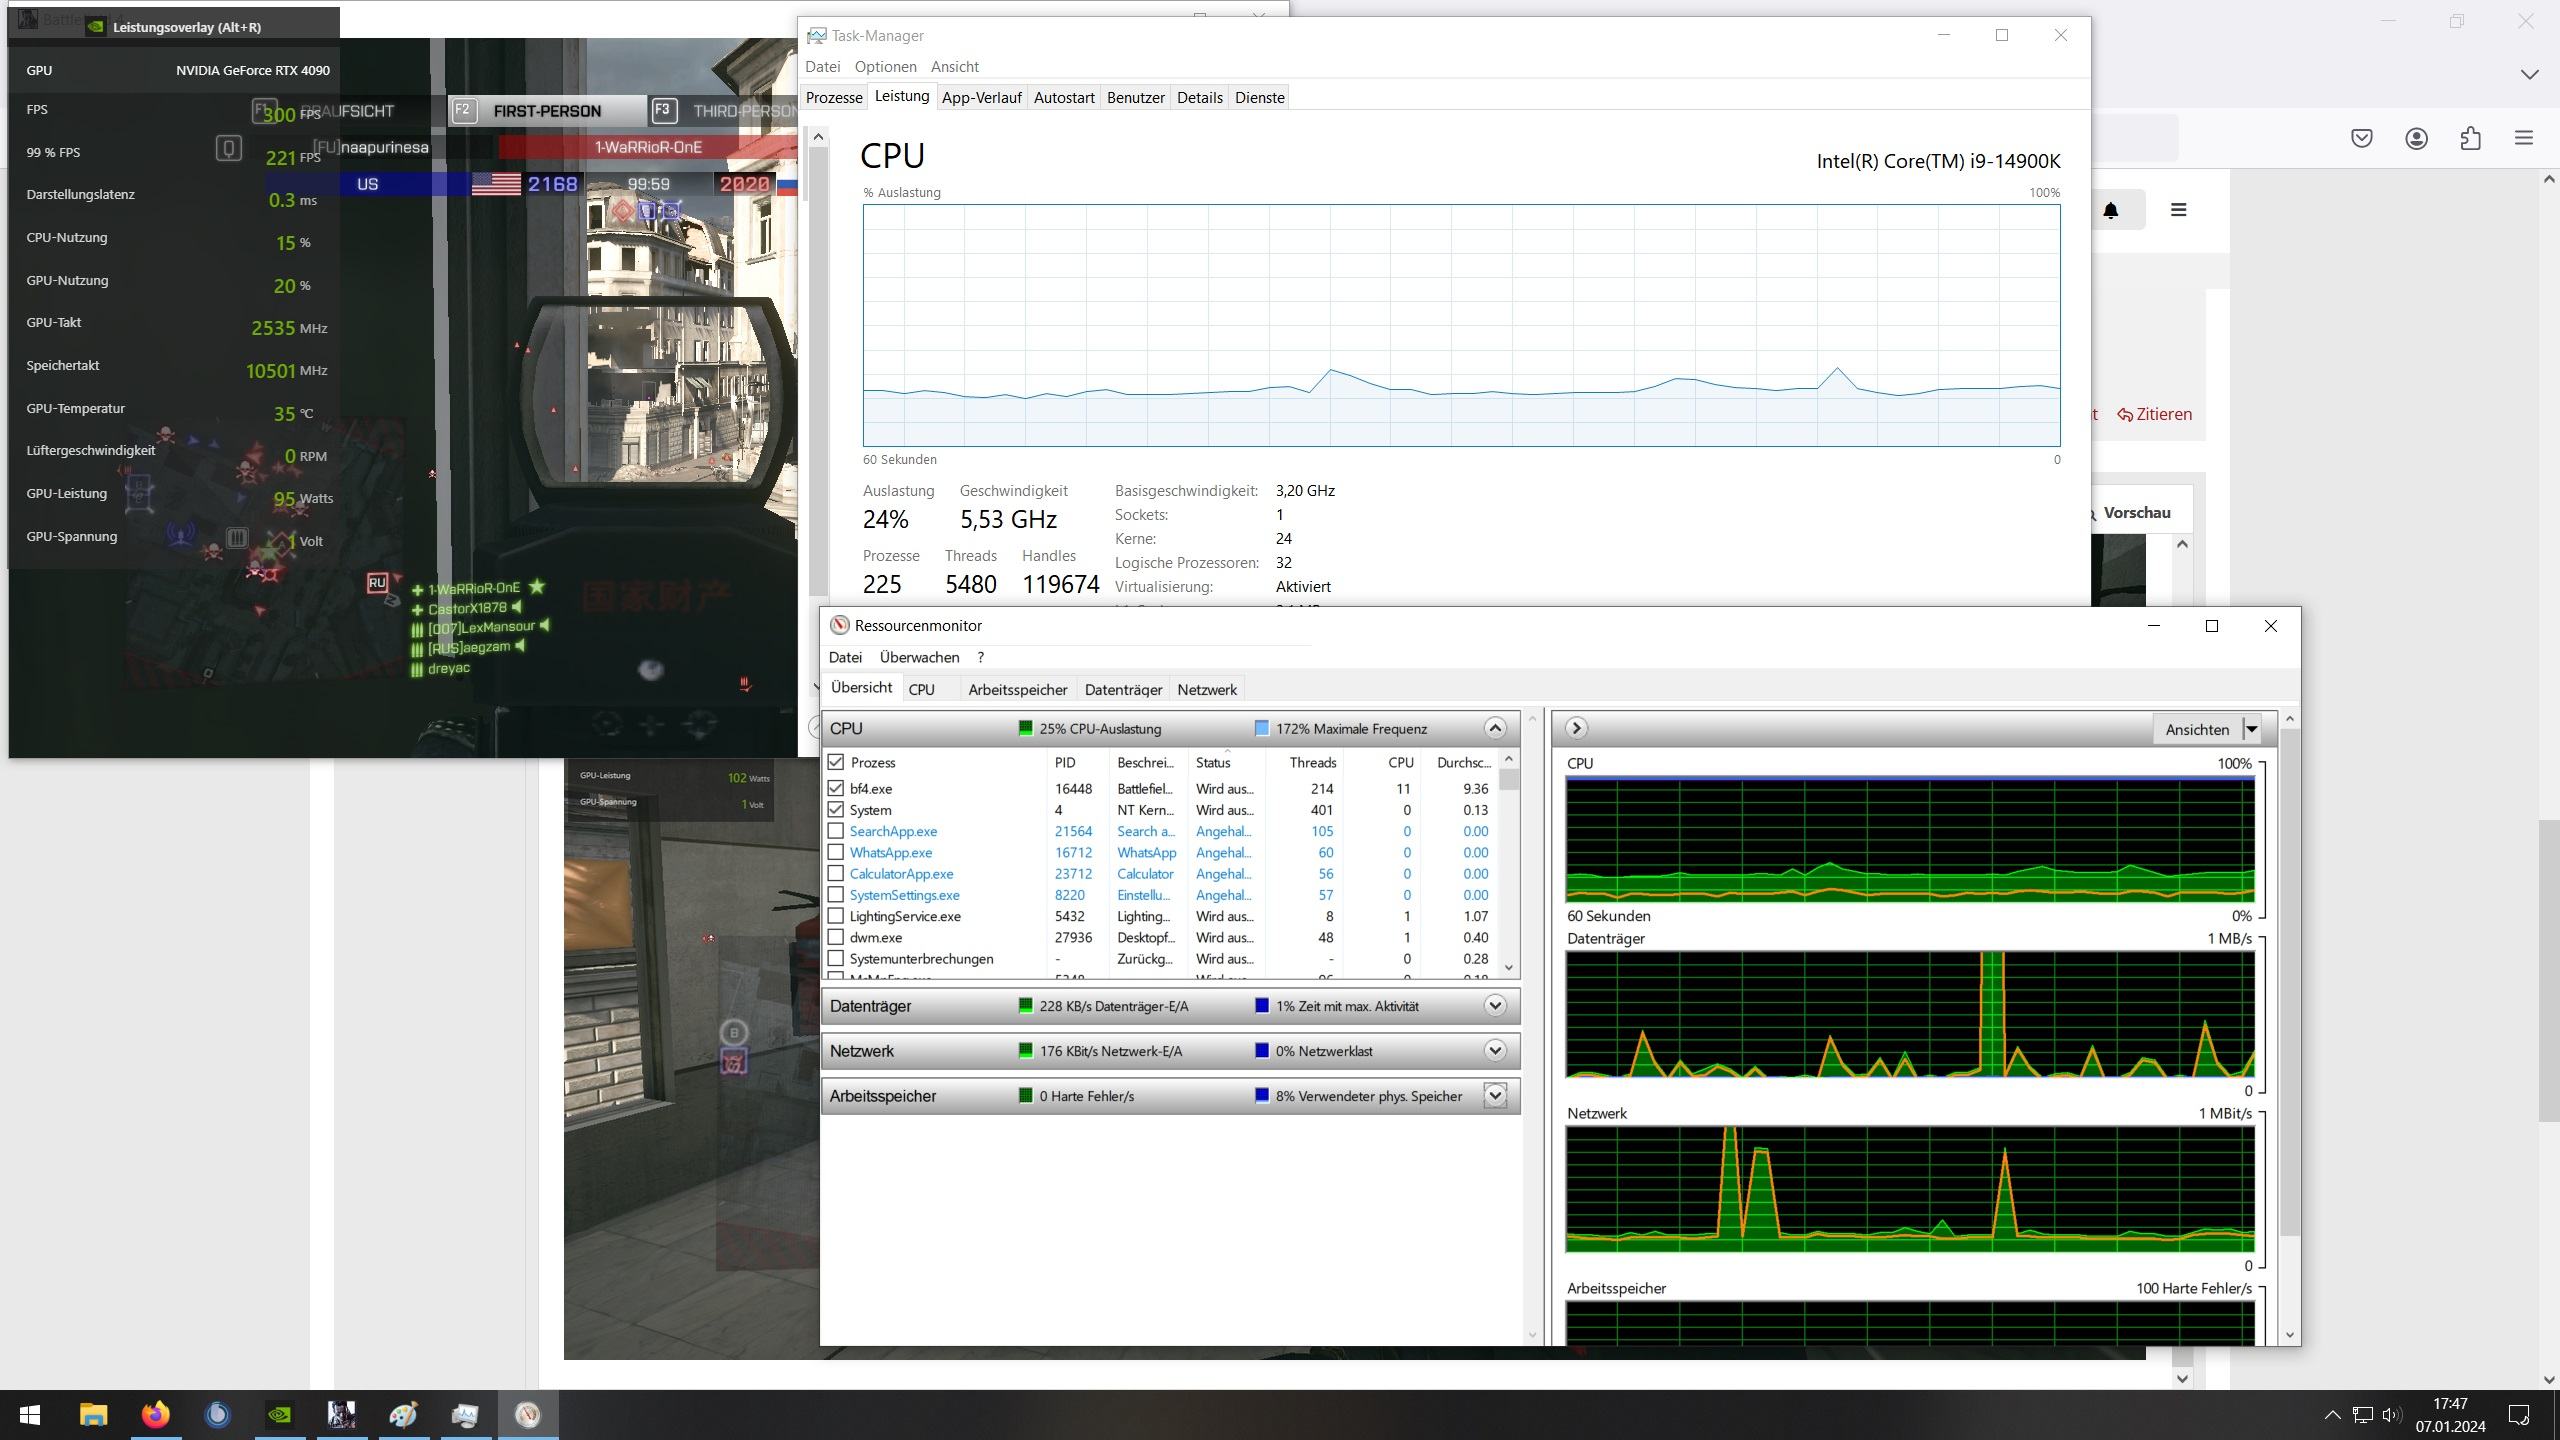Open Datei menu in Ressourcenmonitor

point(845,657)
